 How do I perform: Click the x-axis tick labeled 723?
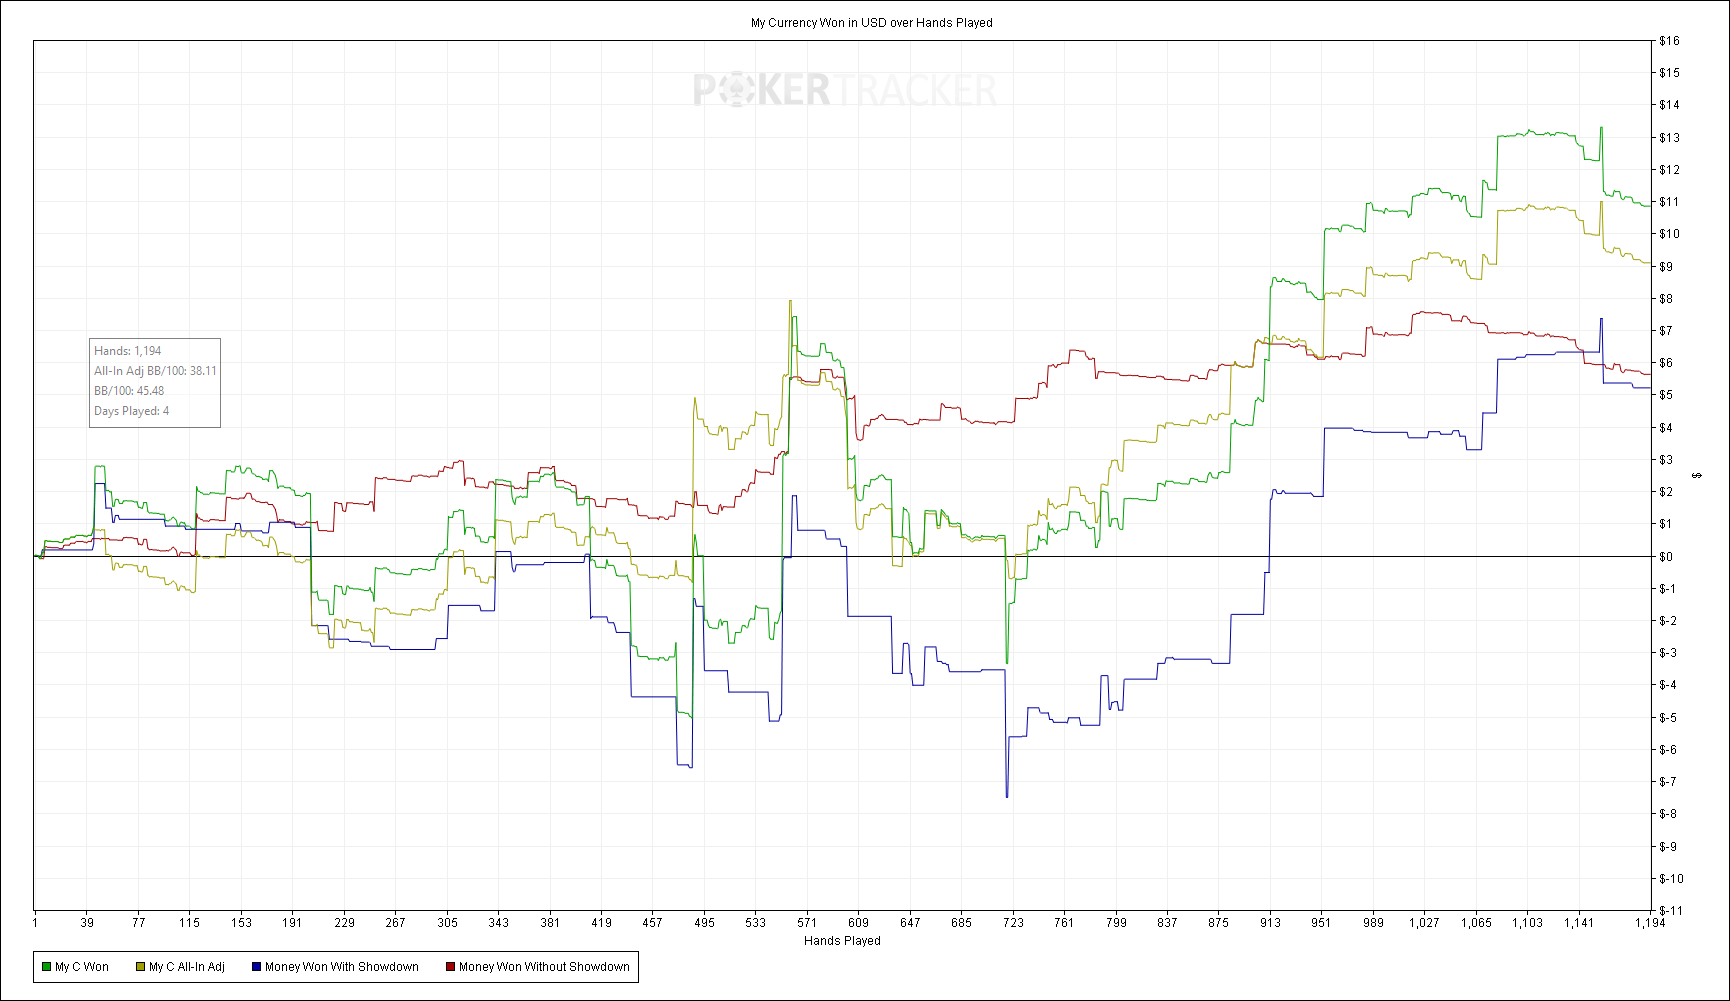(1013, 923)
